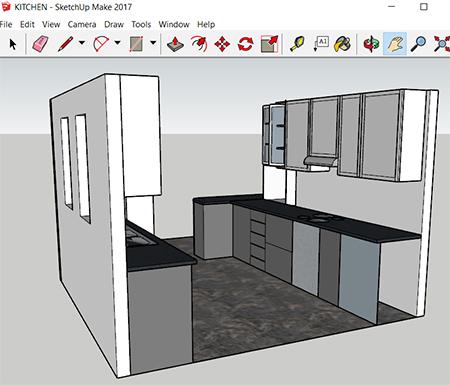450x385 pixels.
Task: Open the Camera menu
Action: (x=82, y=24)
